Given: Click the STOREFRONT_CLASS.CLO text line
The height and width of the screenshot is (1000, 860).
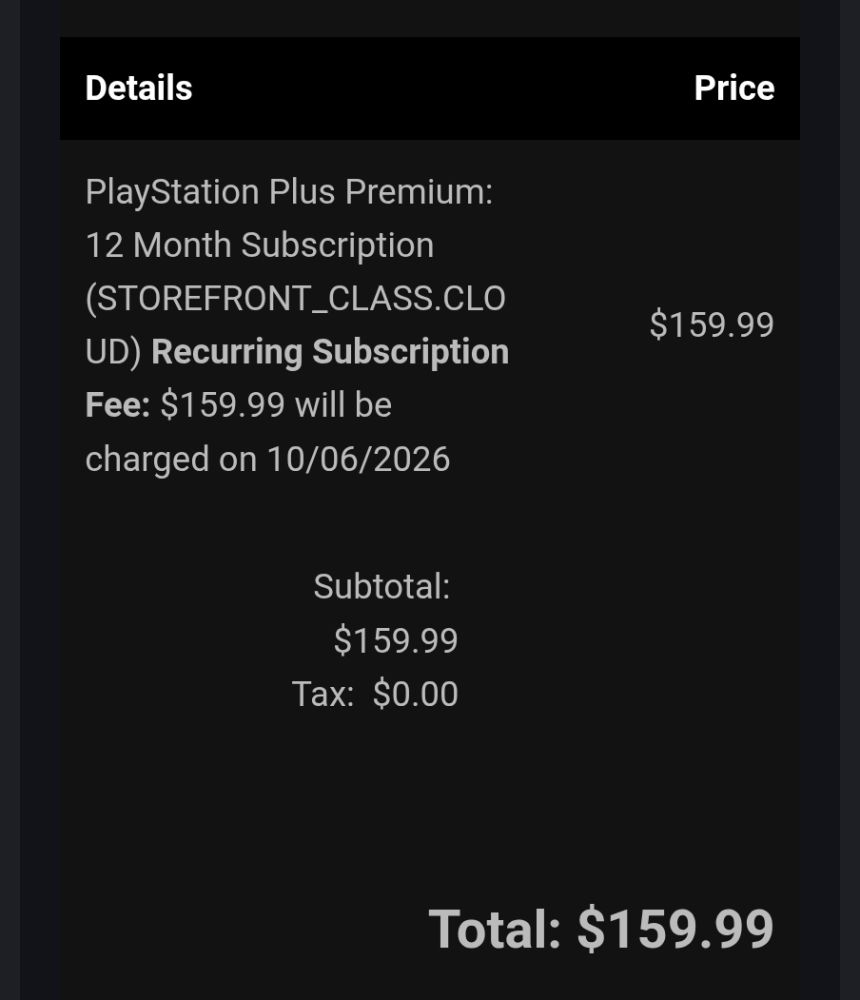Looking at the screenshot, I should [x=295, y=298].
